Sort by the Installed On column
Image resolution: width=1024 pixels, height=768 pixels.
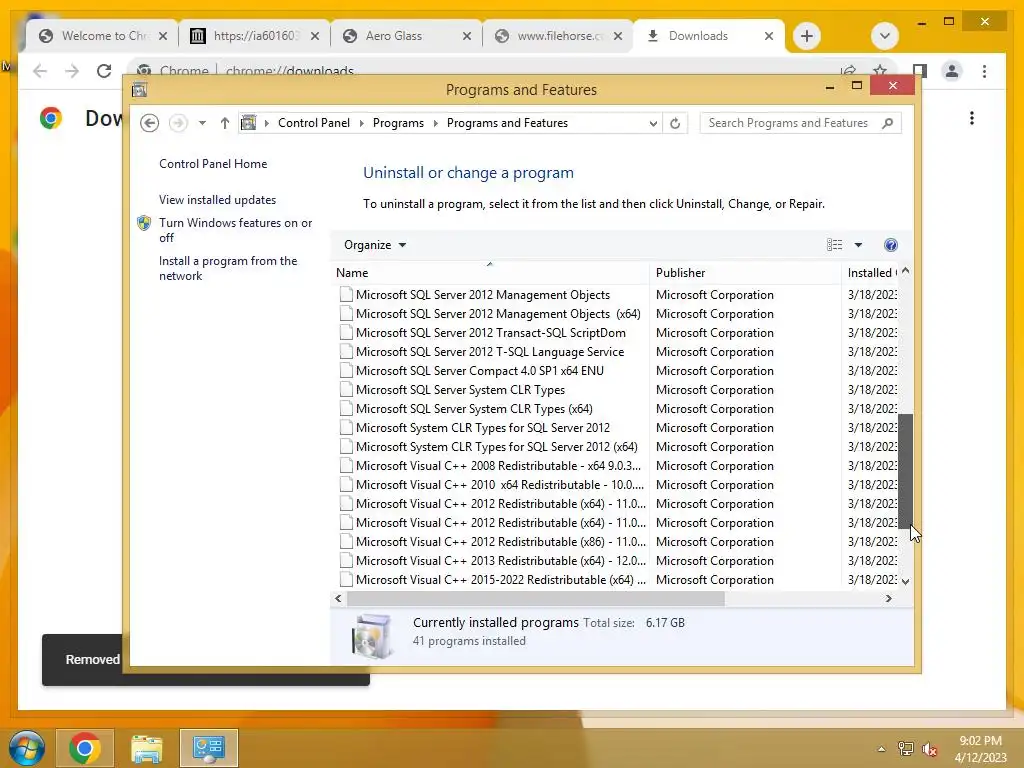(x=870, y=273)
